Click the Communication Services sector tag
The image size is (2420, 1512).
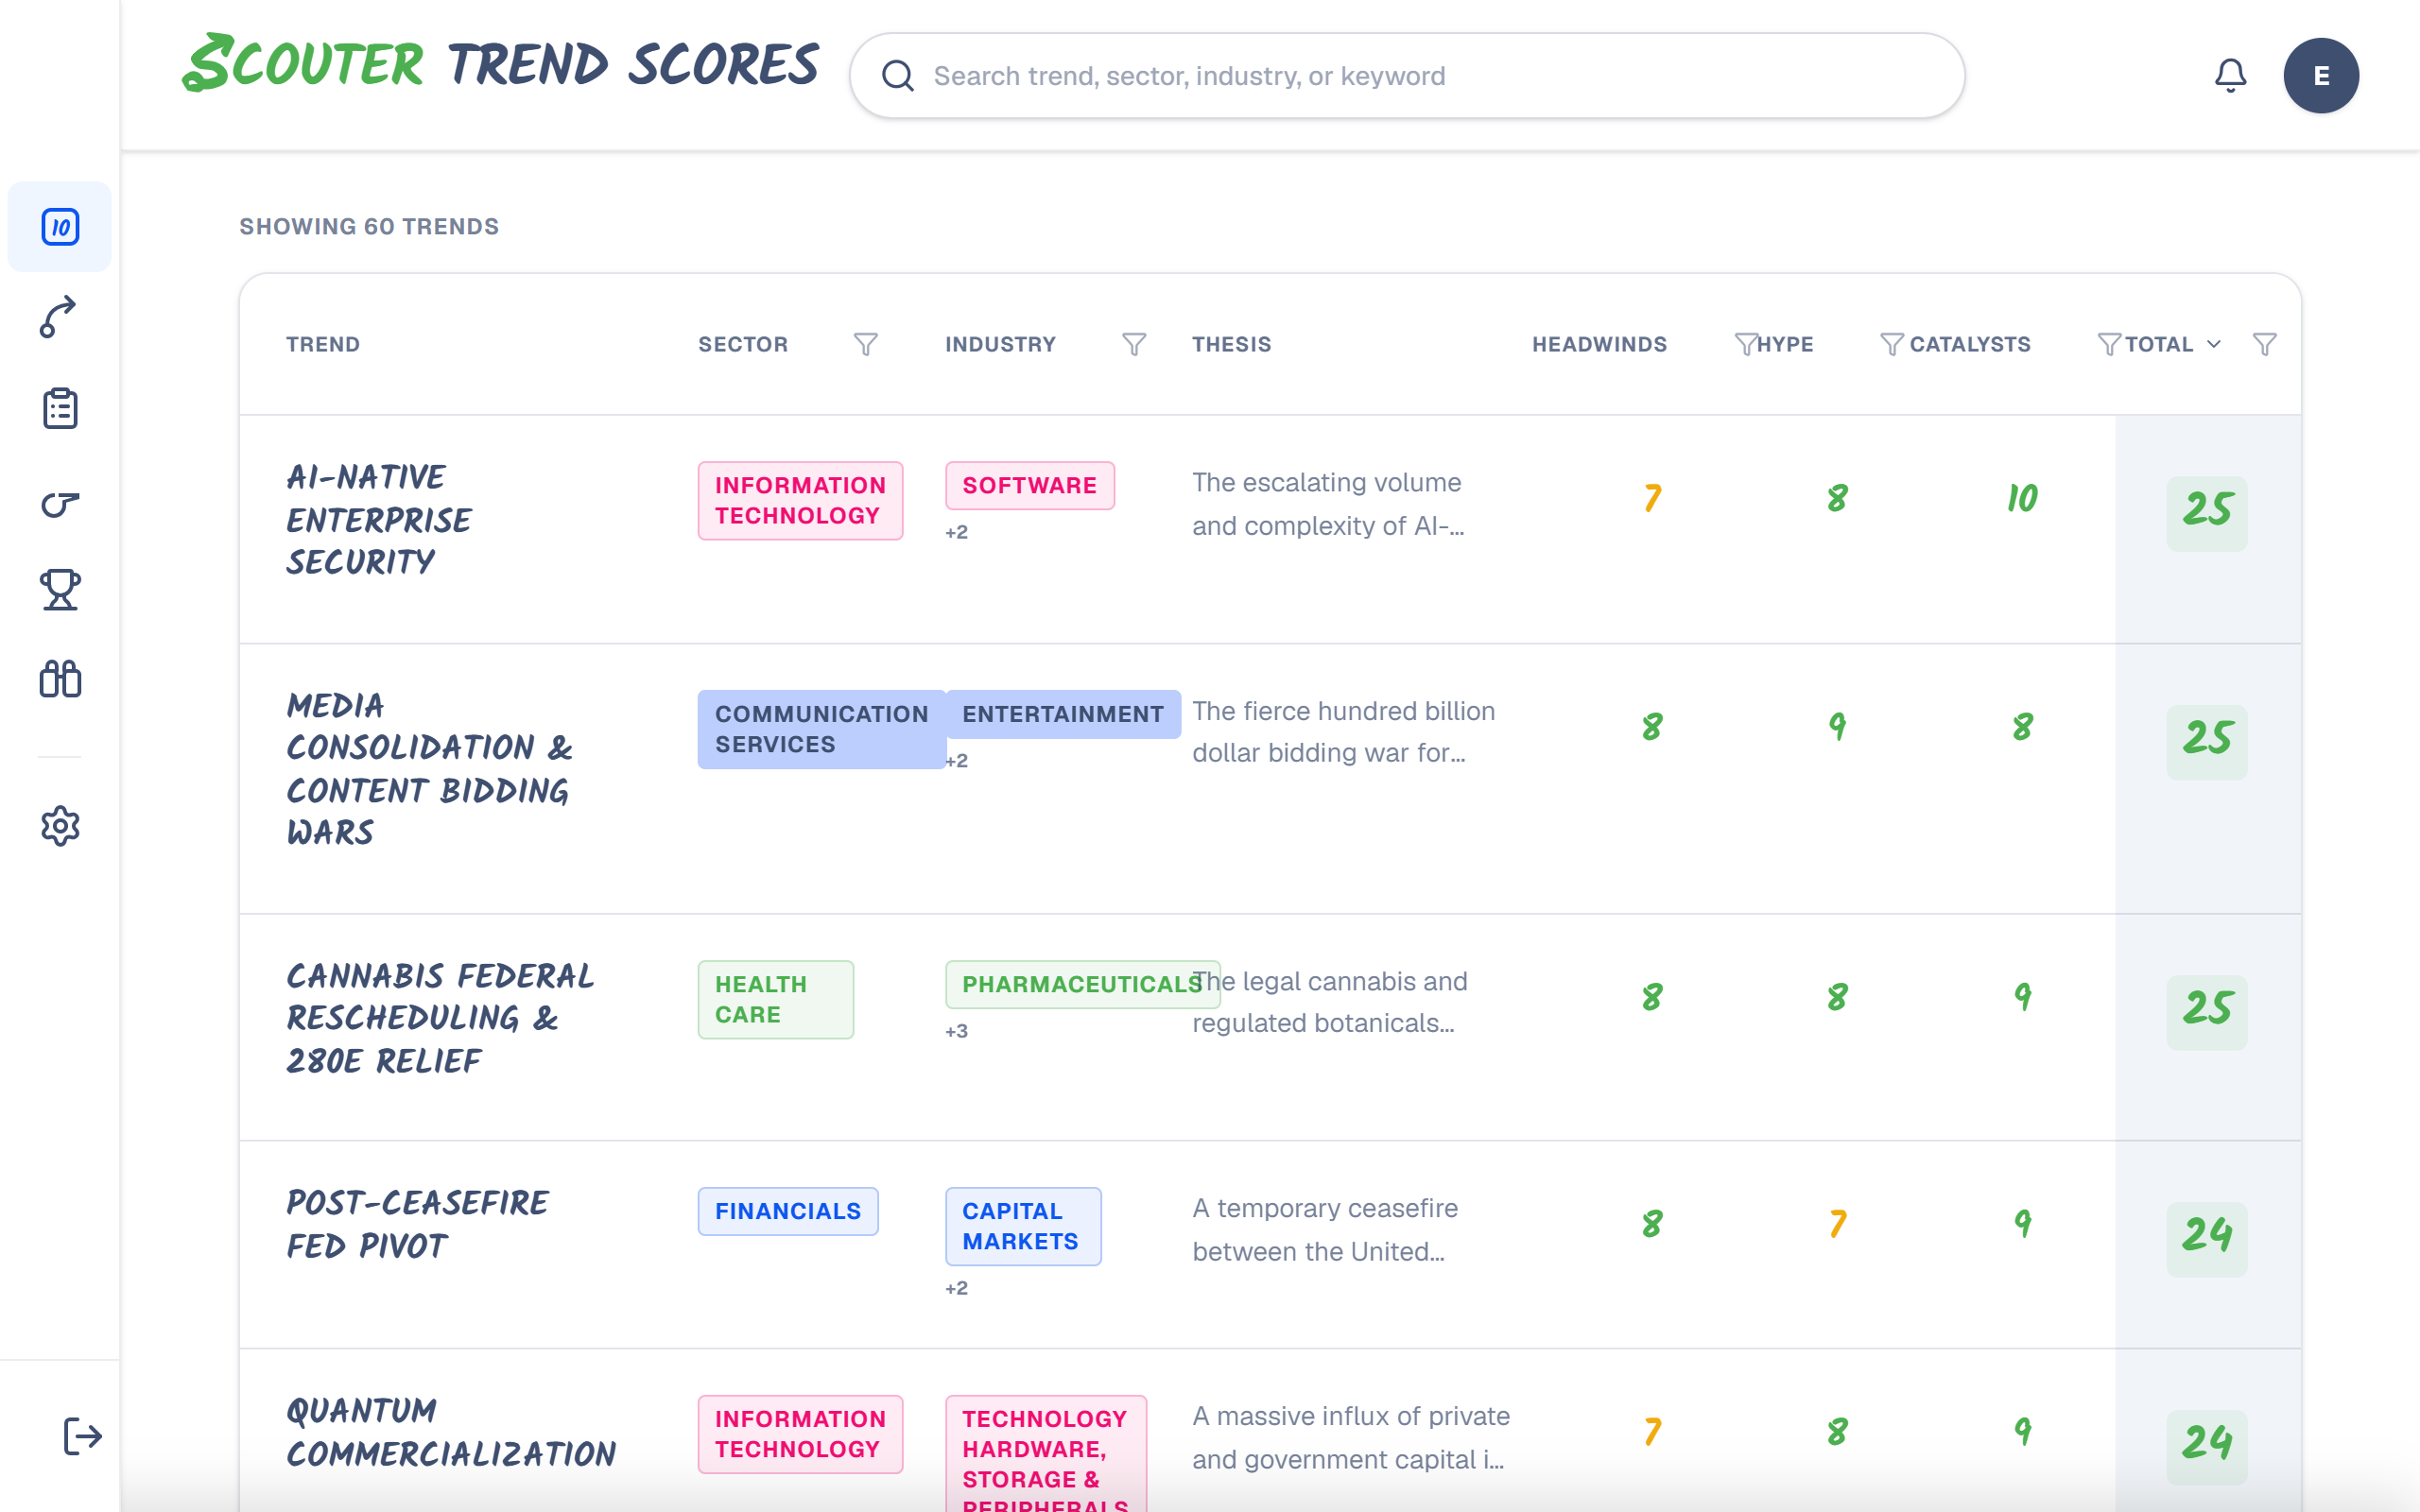point(822,729)
